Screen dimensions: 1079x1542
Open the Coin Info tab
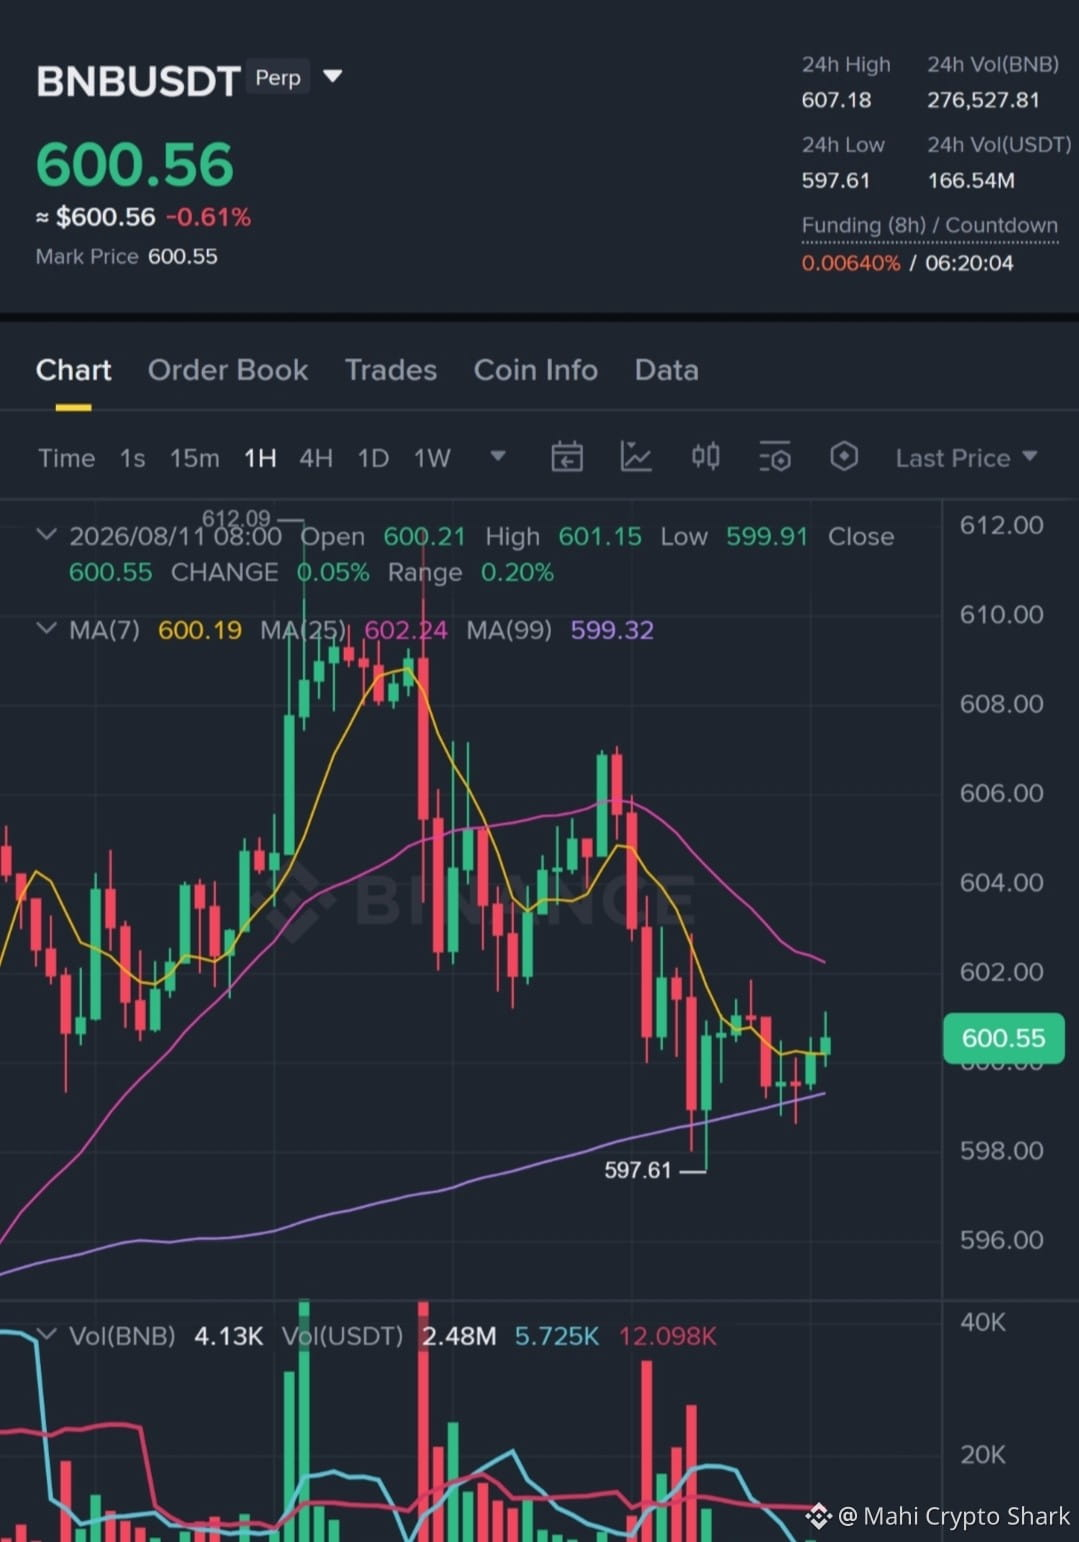click(536, 370)
